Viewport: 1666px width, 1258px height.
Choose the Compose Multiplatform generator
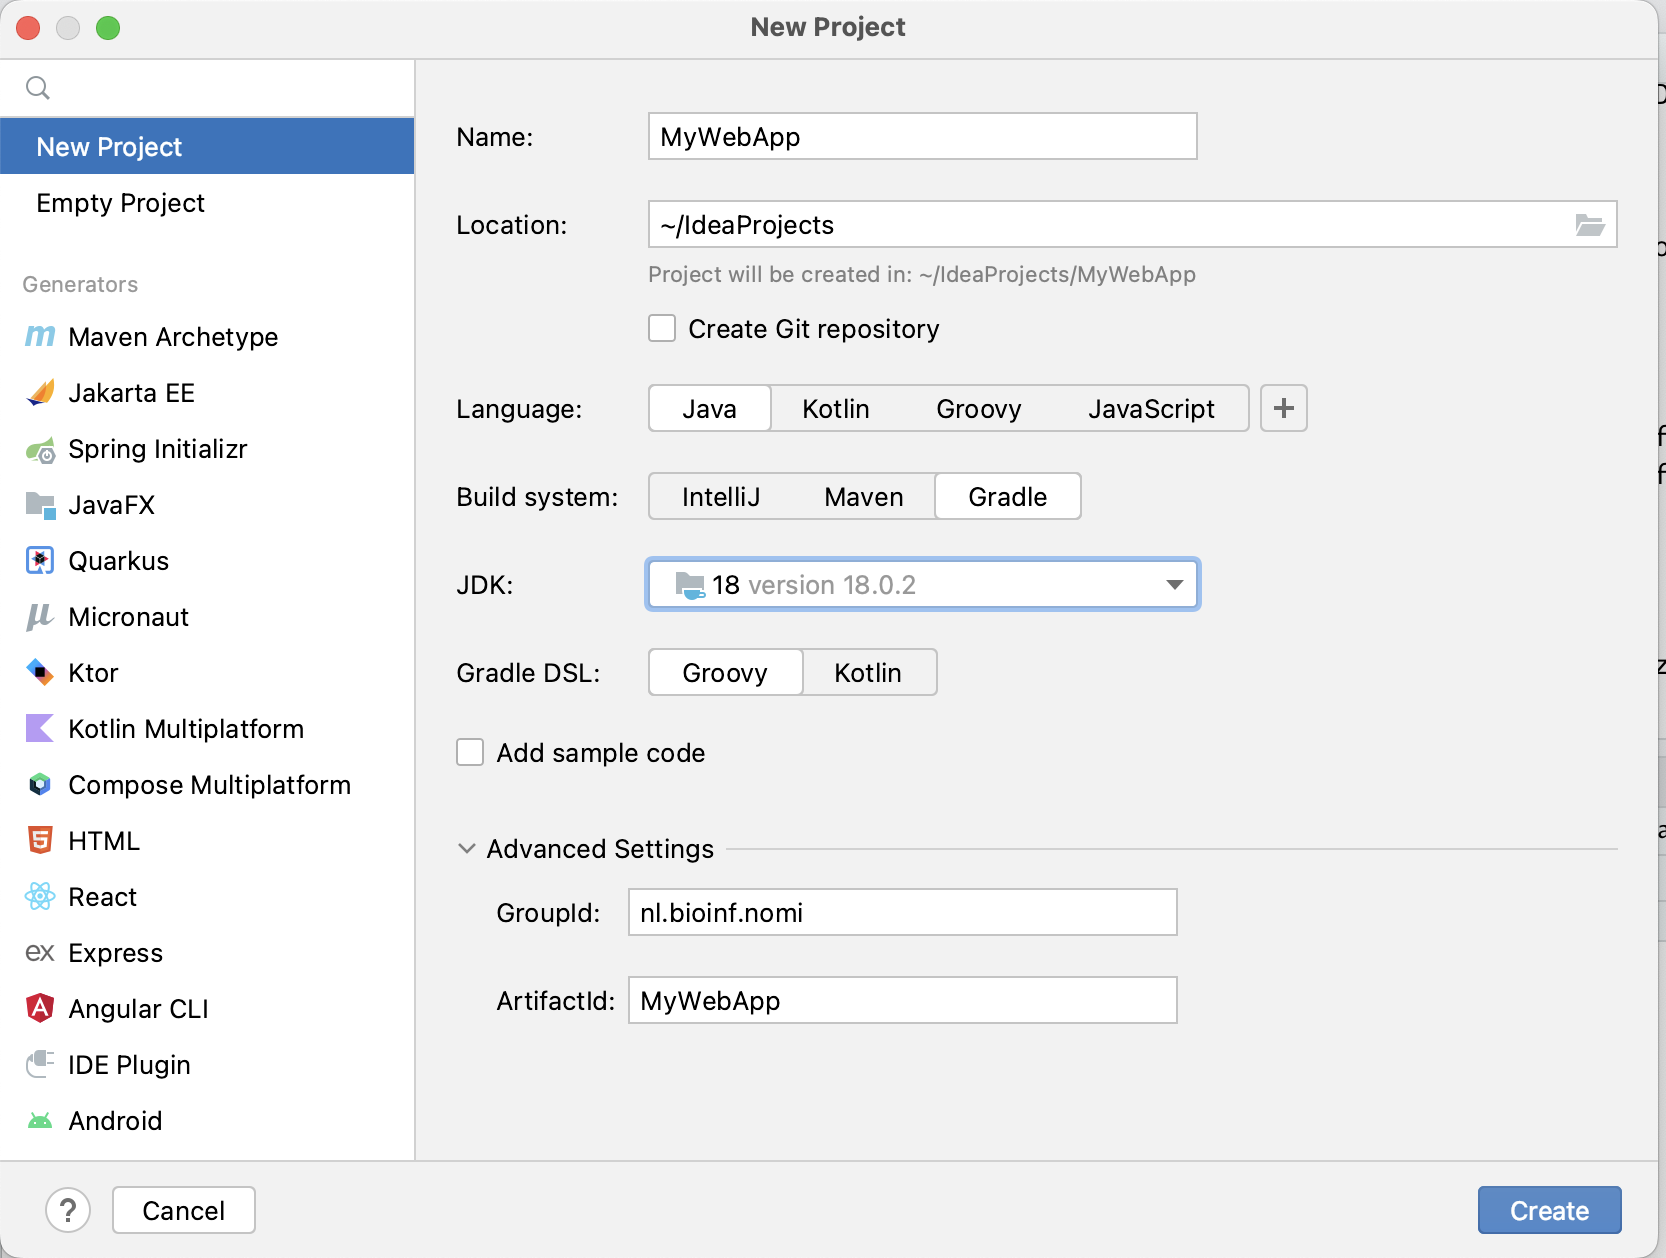click(207, 785)
